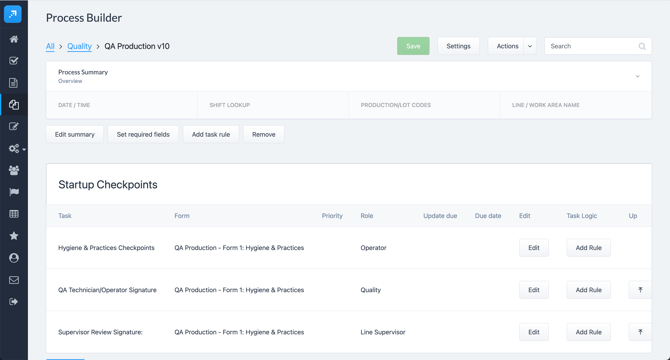This screenshot has height=360, width=670.
Task: Open the user profile sidebar icon
Action: pos(14,258)
